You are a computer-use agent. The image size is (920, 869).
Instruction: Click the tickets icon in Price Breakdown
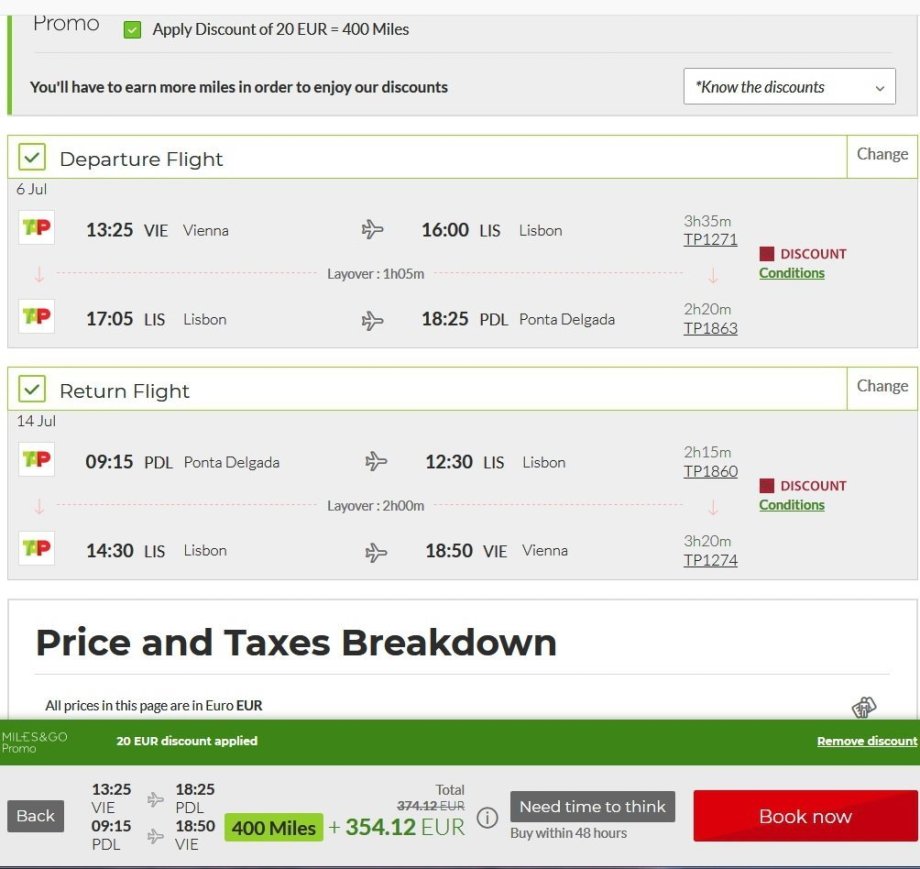864,707
